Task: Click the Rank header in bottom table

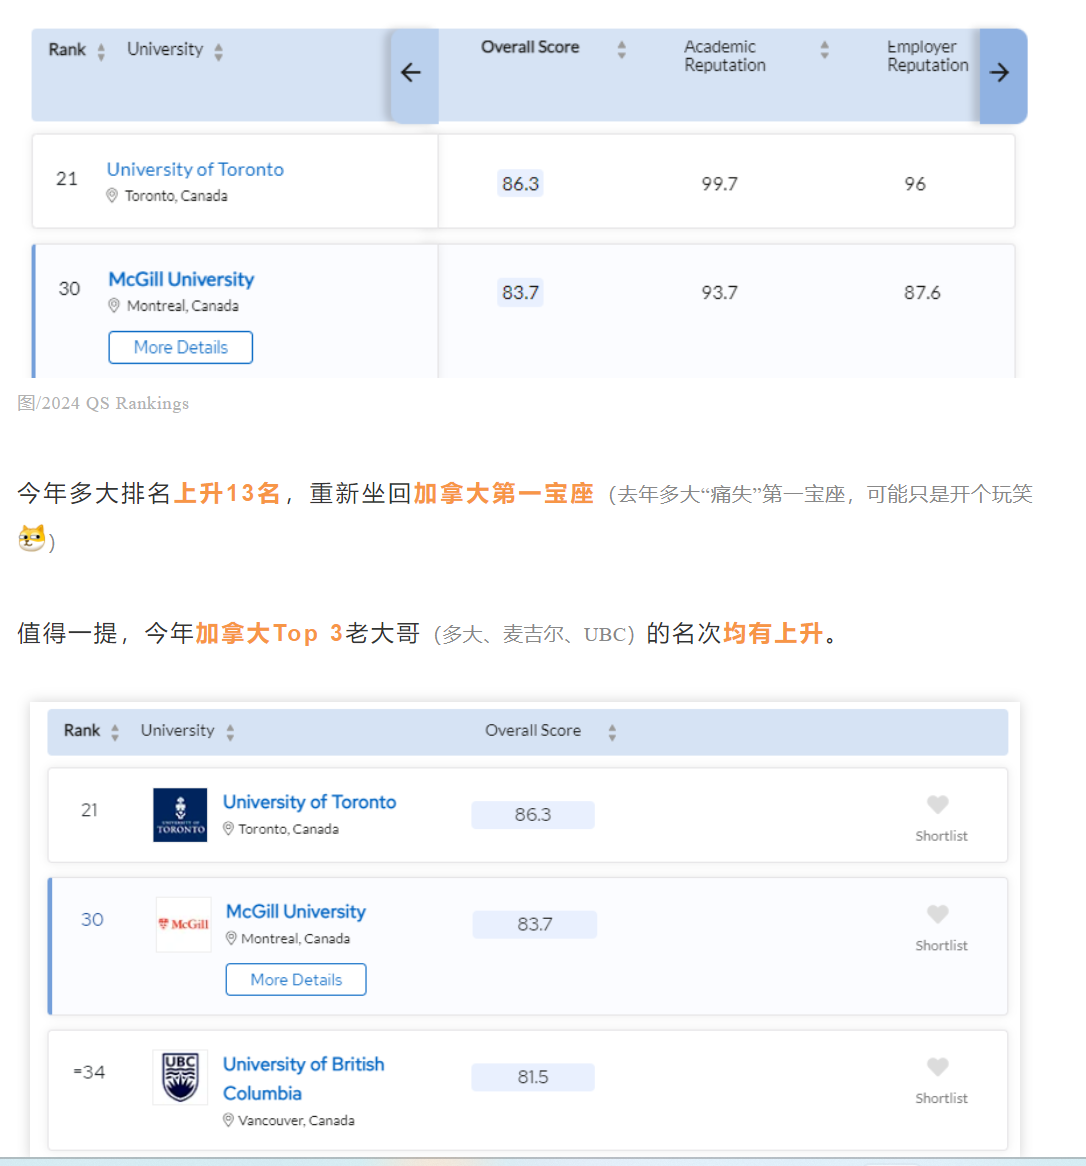Action: click(82, 730)
